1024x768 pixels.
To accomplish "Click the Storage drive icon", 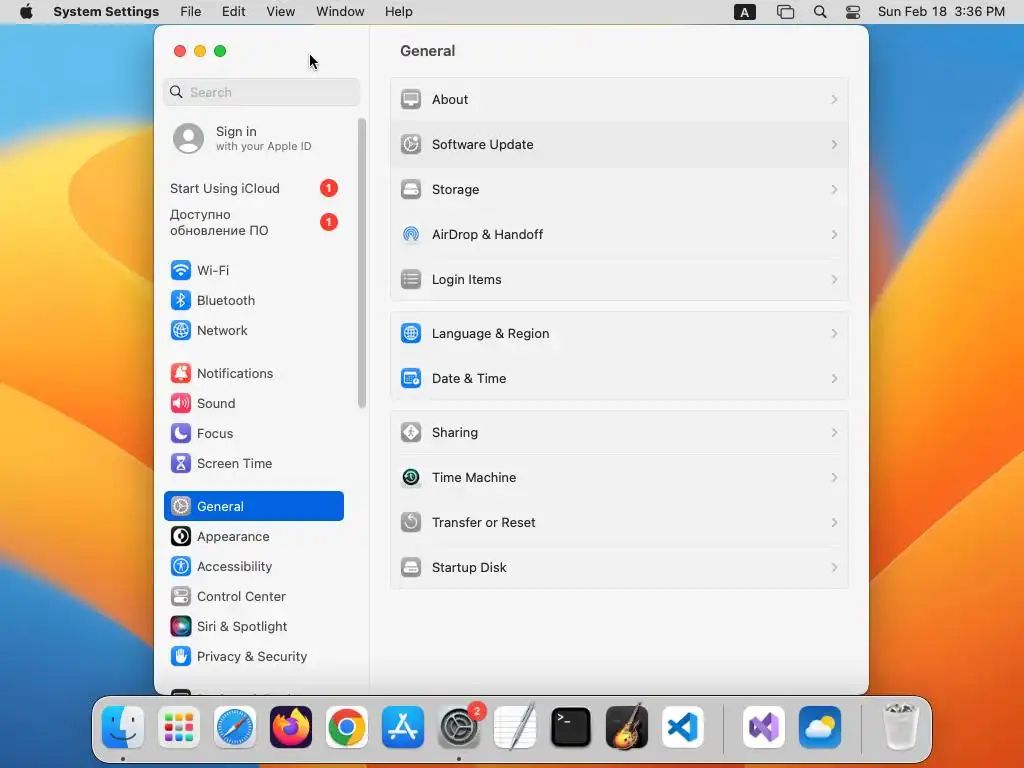I will (411, 189).
